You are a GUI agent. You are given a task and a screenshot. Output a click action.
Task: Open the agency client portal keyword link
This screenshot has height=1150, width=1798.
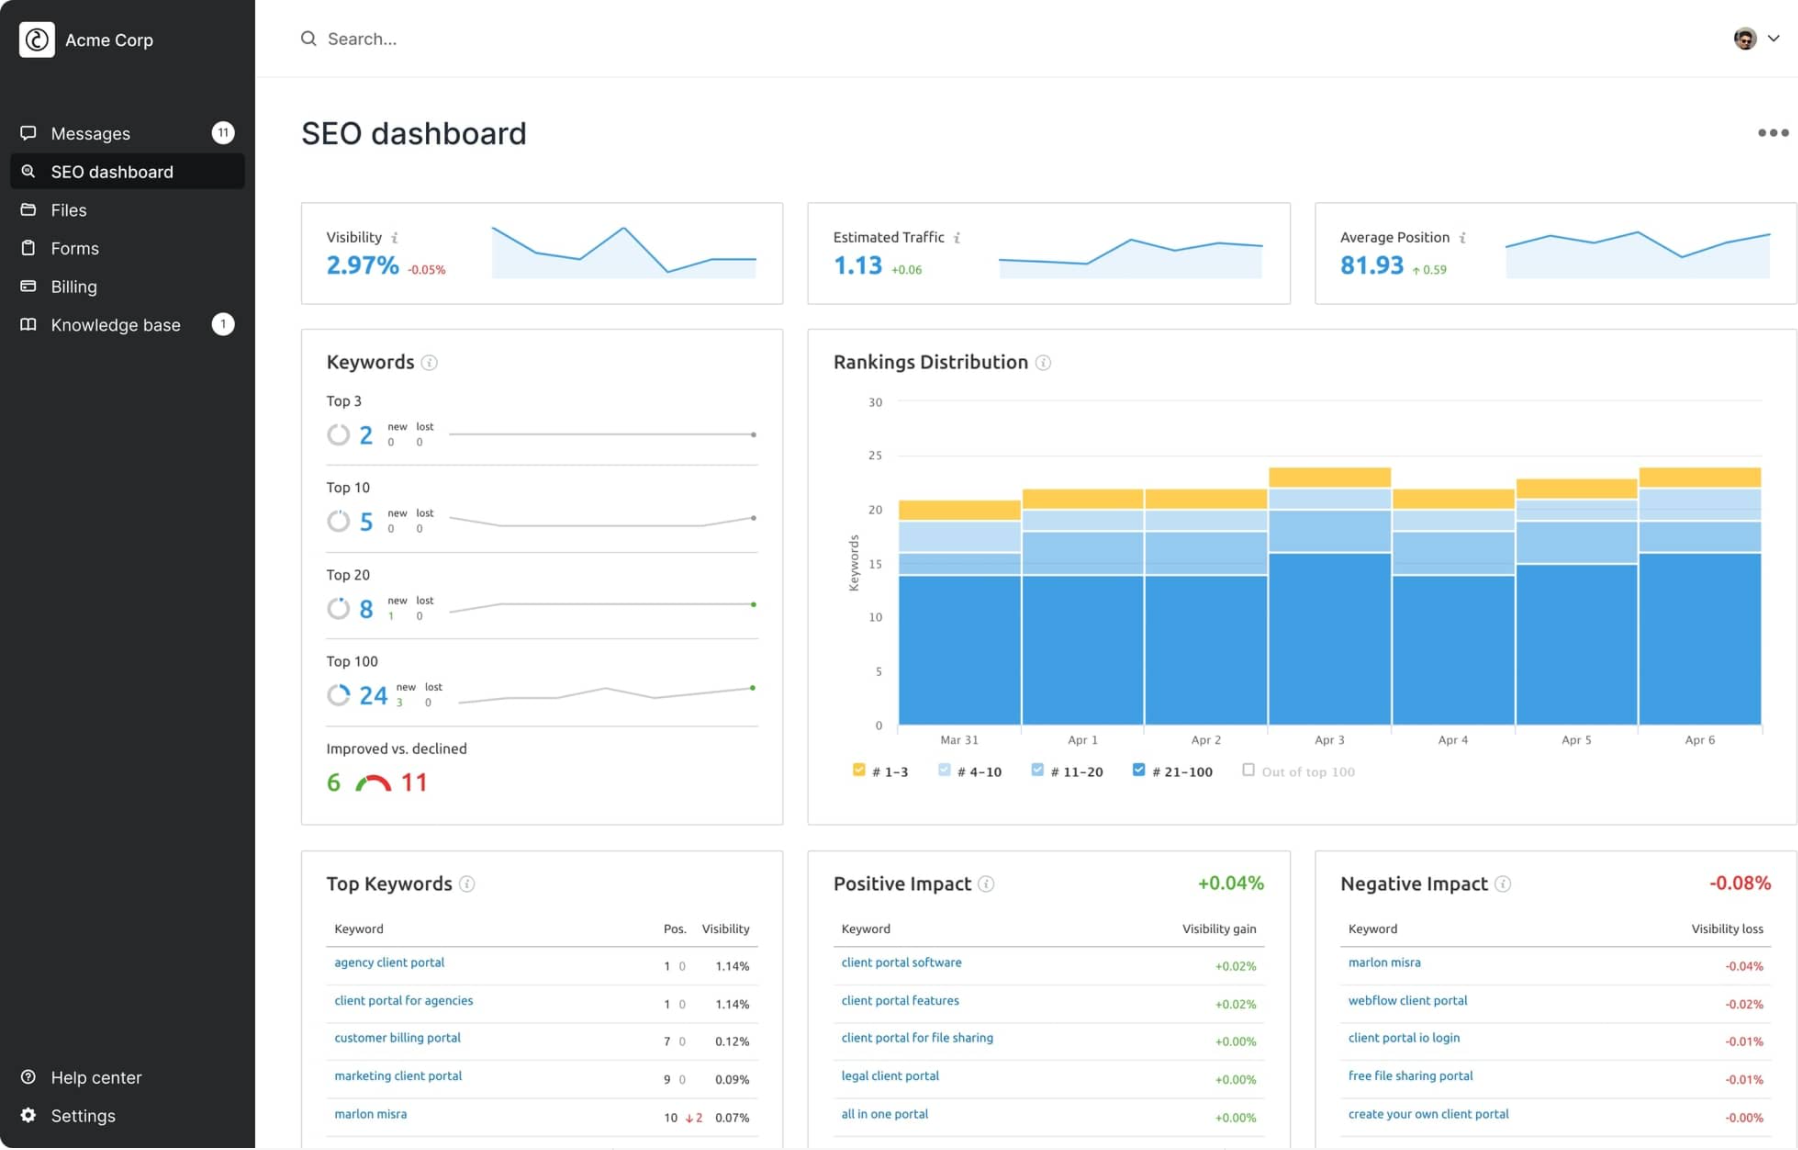click(389, 963)
